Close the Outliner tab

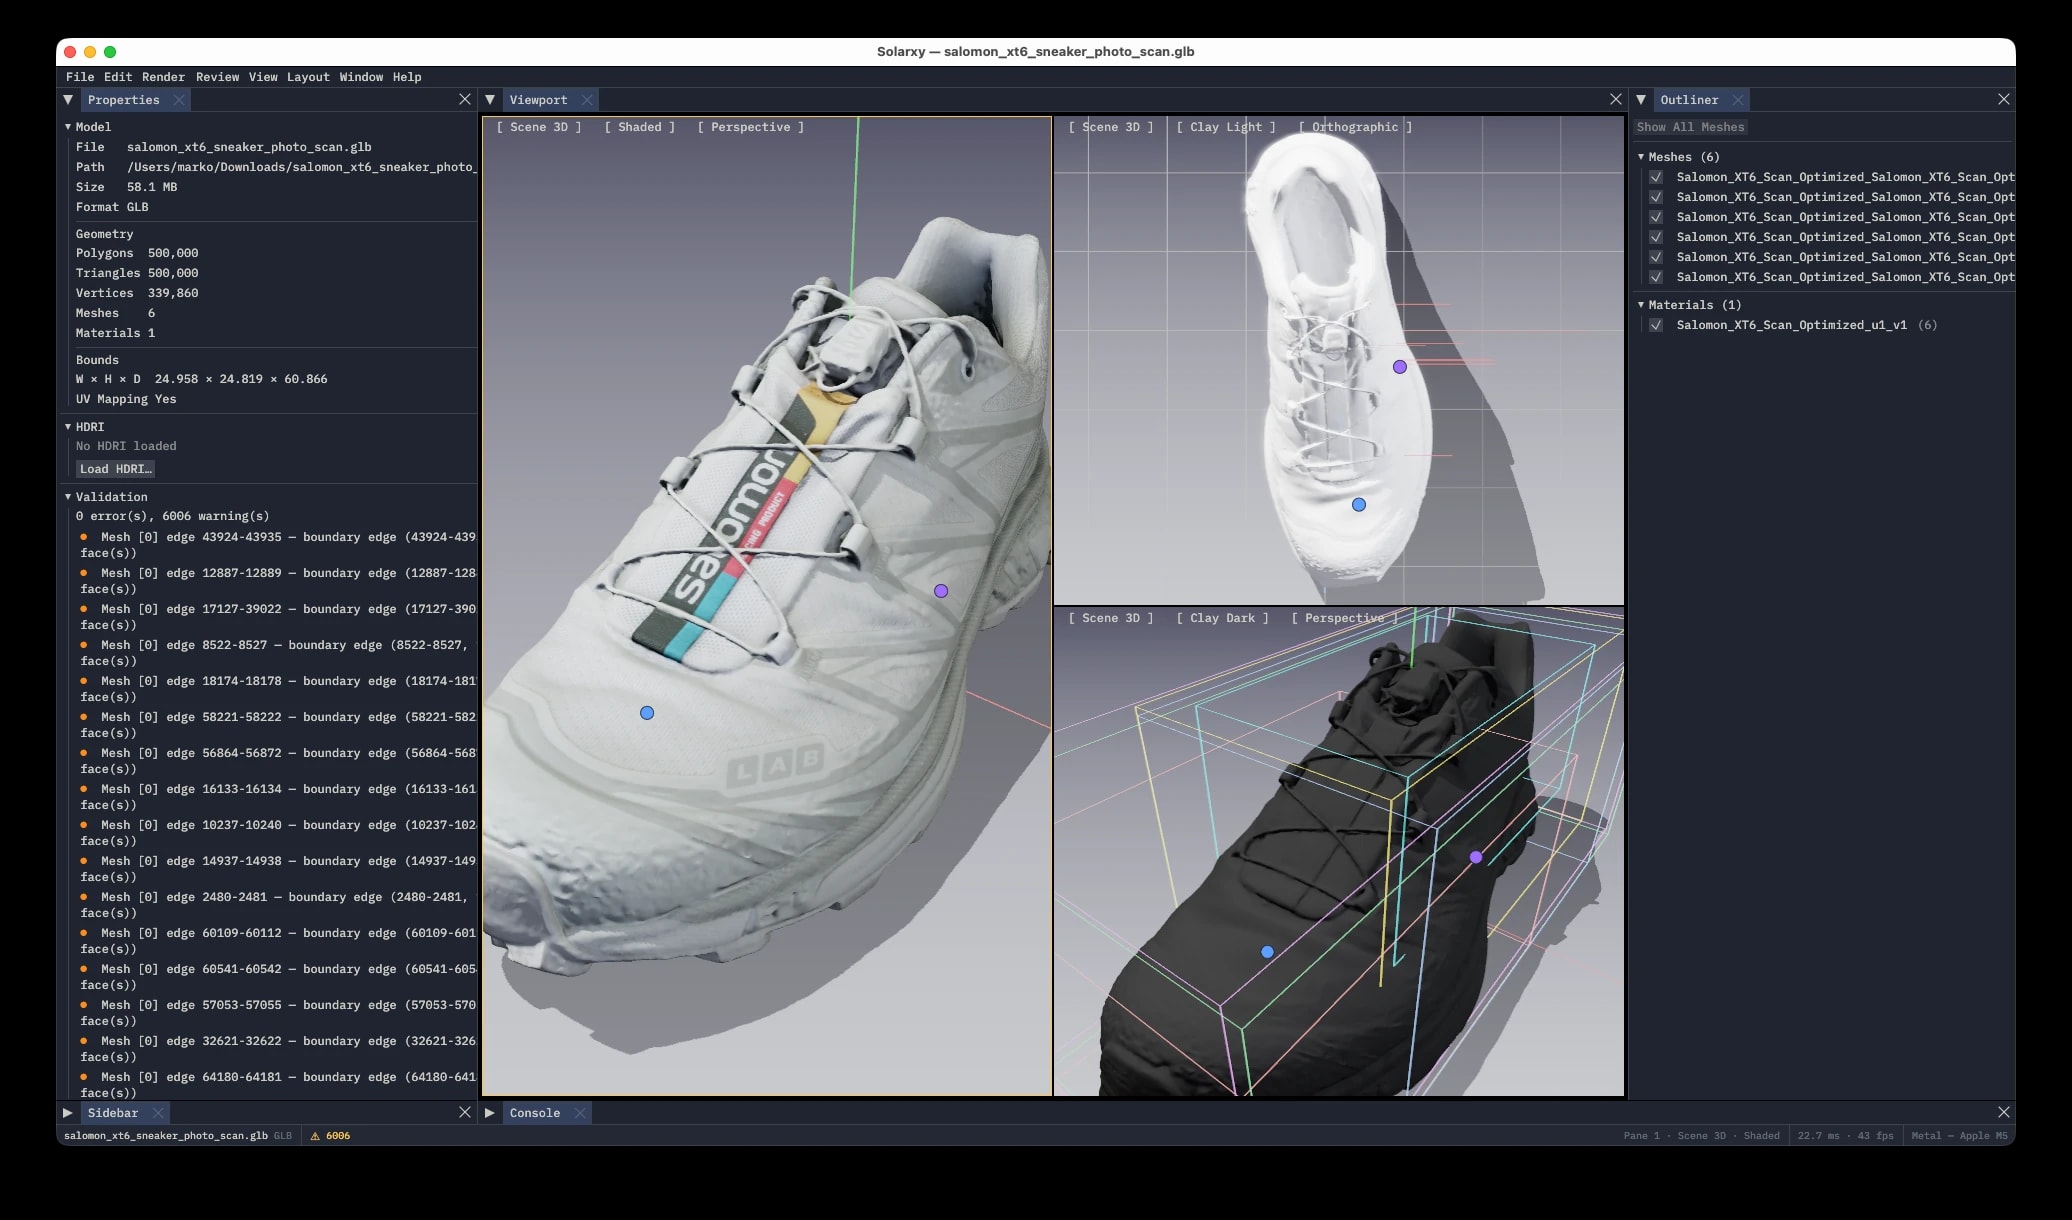coord(1738,100)
